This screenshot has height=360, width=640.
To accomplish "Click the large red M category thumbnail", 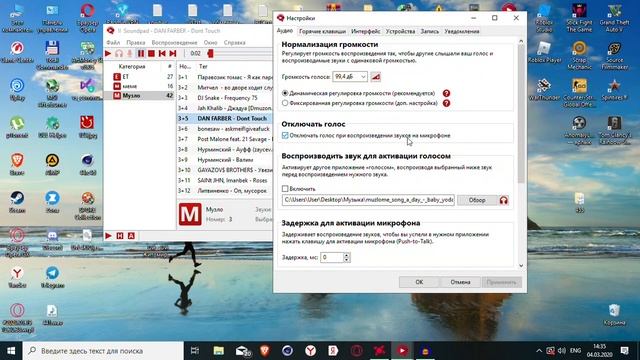I will pos(190,214).
